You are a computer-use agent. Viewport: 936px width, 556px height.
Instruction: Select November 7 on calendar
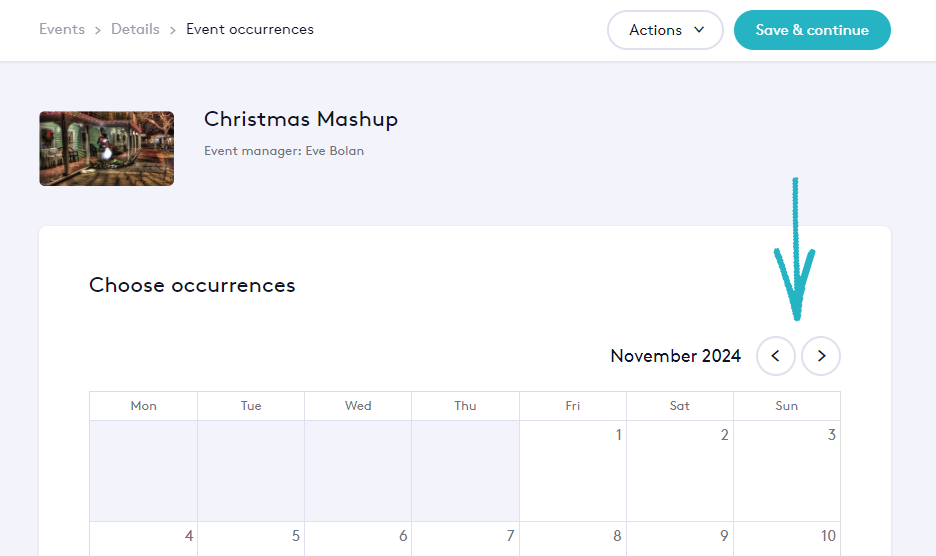[465, 538]
